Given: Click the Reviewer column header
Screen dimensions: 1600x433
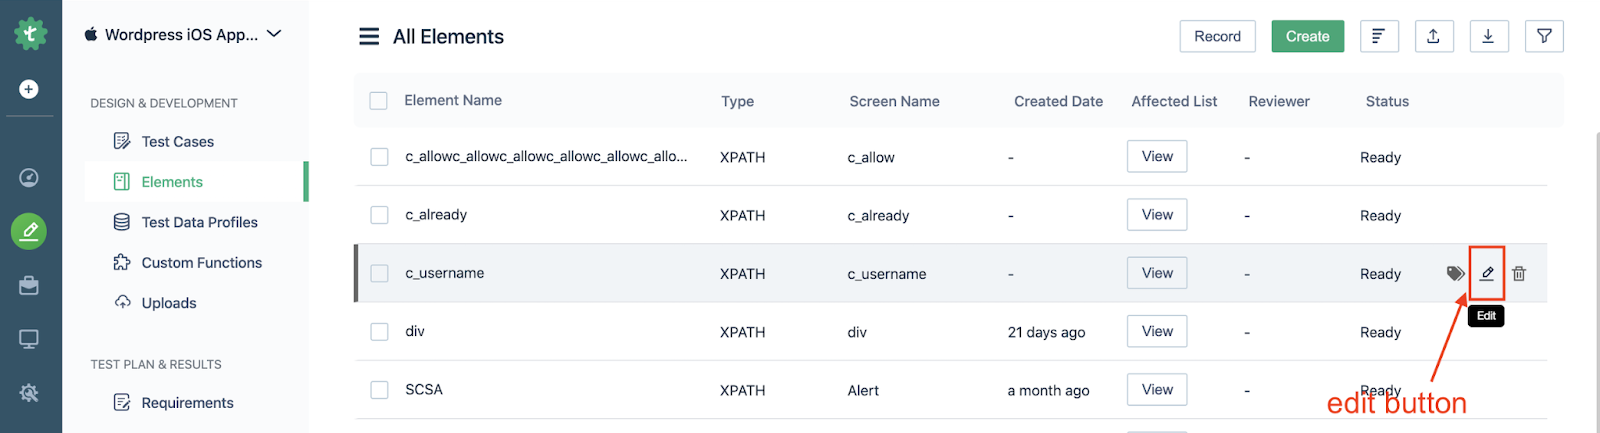Looking at the screenshot, I should click(1279, 101).
